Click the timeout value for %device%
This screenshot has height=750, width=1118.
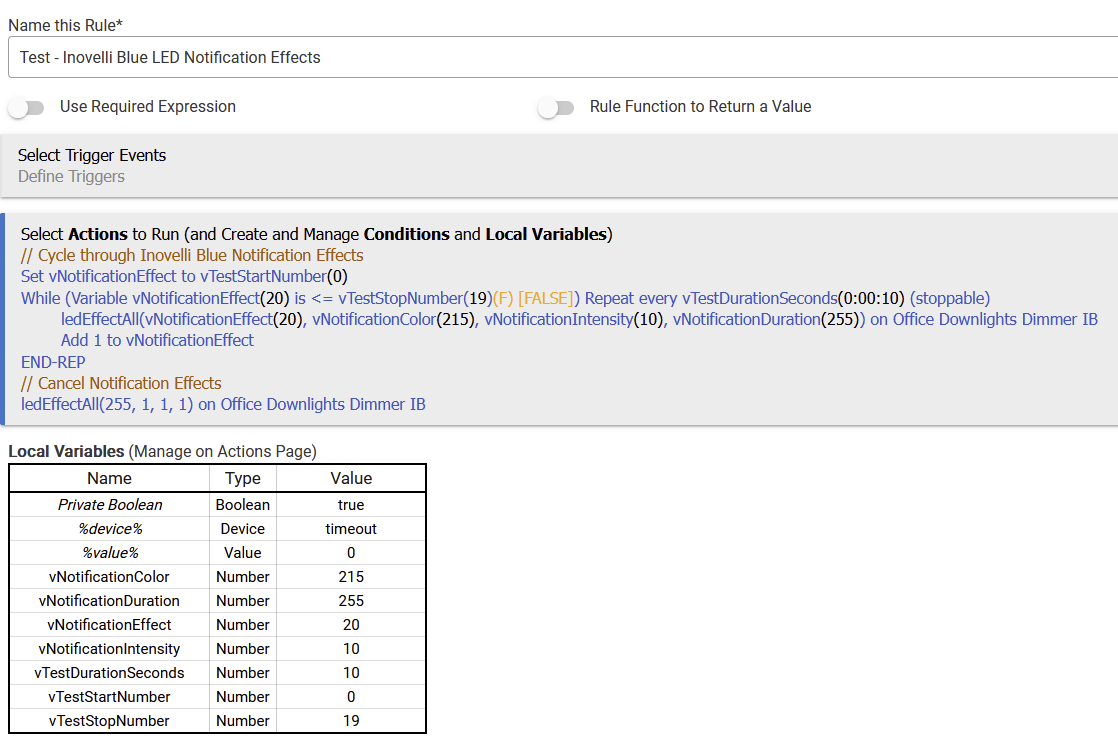[351, 529]
